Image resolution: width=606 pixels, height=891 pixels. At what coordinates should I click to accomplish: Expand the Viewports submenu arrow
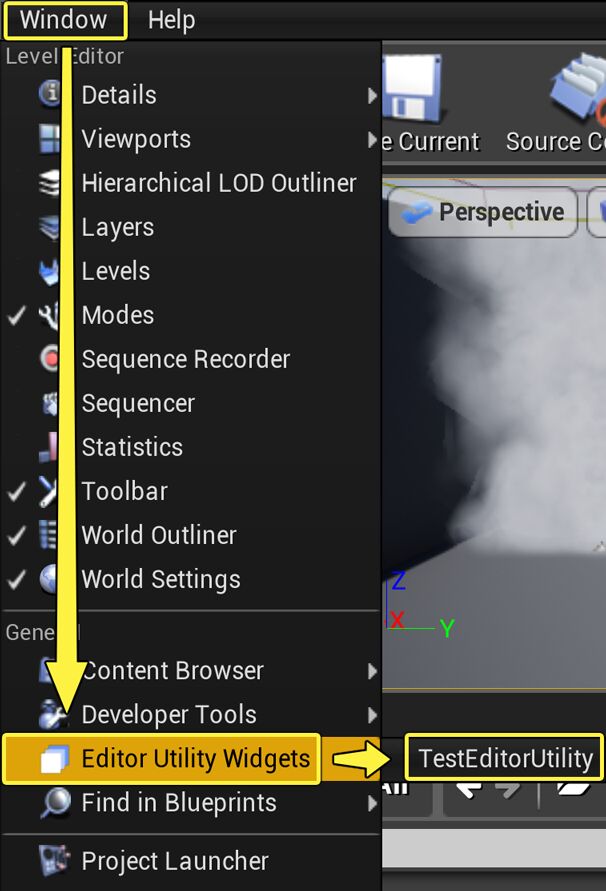(372, 139)
